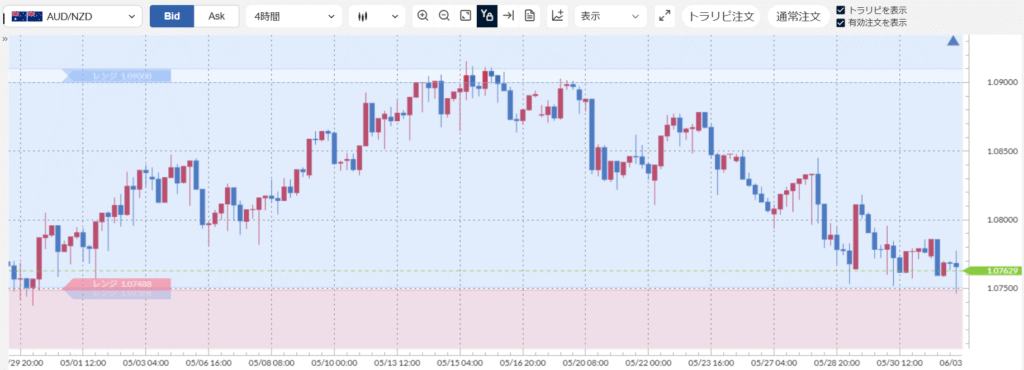This screenshot has height=370, width=1024.
Task: Click the 05/23 16:00 time axis label
Action: 712,363
